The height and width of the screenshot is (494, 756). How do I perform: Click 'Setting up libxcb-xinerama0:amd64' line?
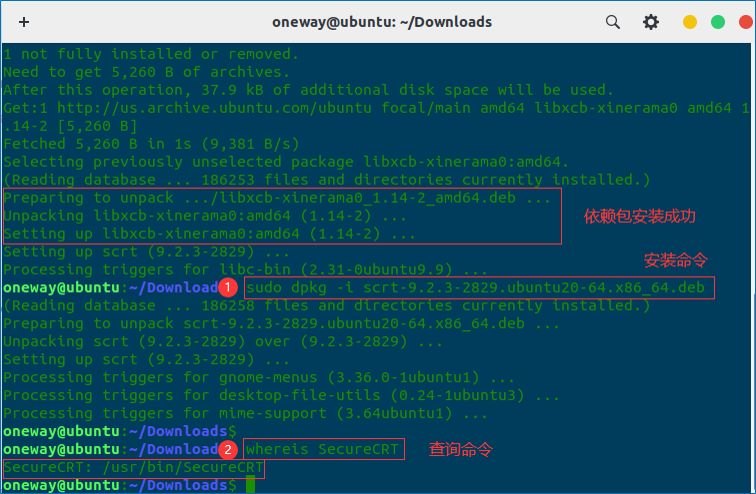pos(209,234)
